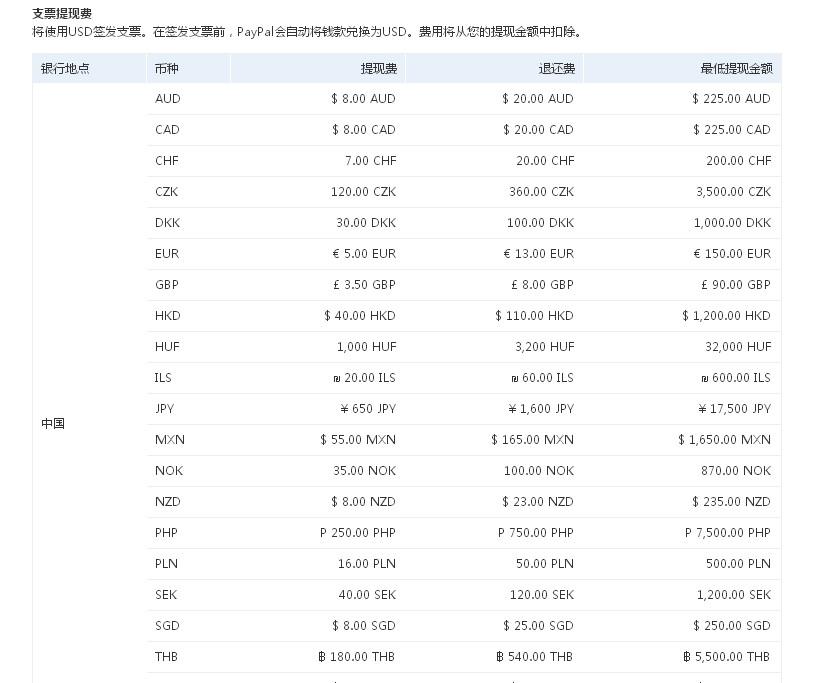Click the PHP currency cell
This screenshot has height=683, width=821.
tap(166, 532)
